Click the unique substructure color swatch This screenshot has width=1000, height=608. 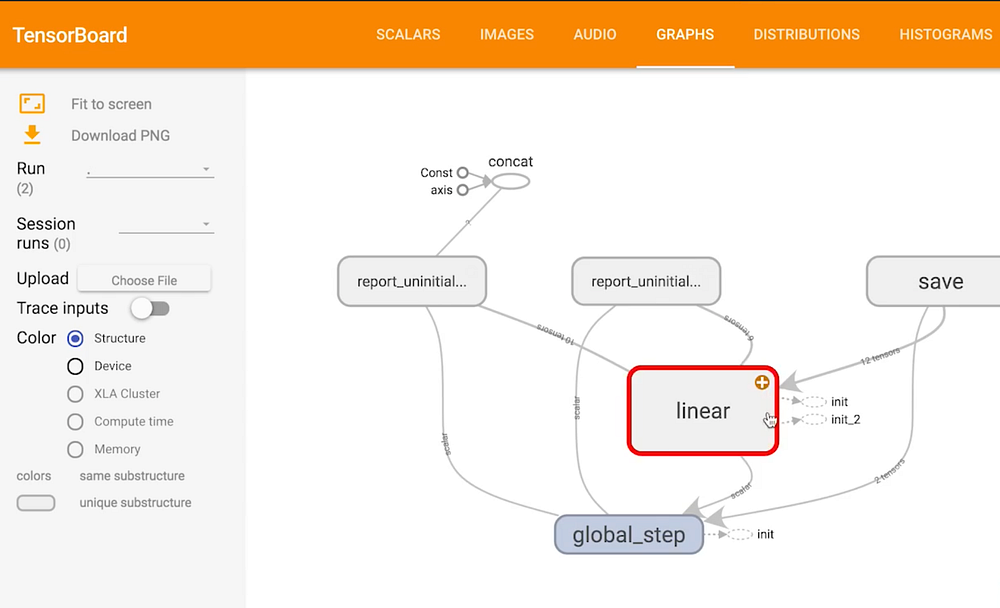click(x=36, y=502)
